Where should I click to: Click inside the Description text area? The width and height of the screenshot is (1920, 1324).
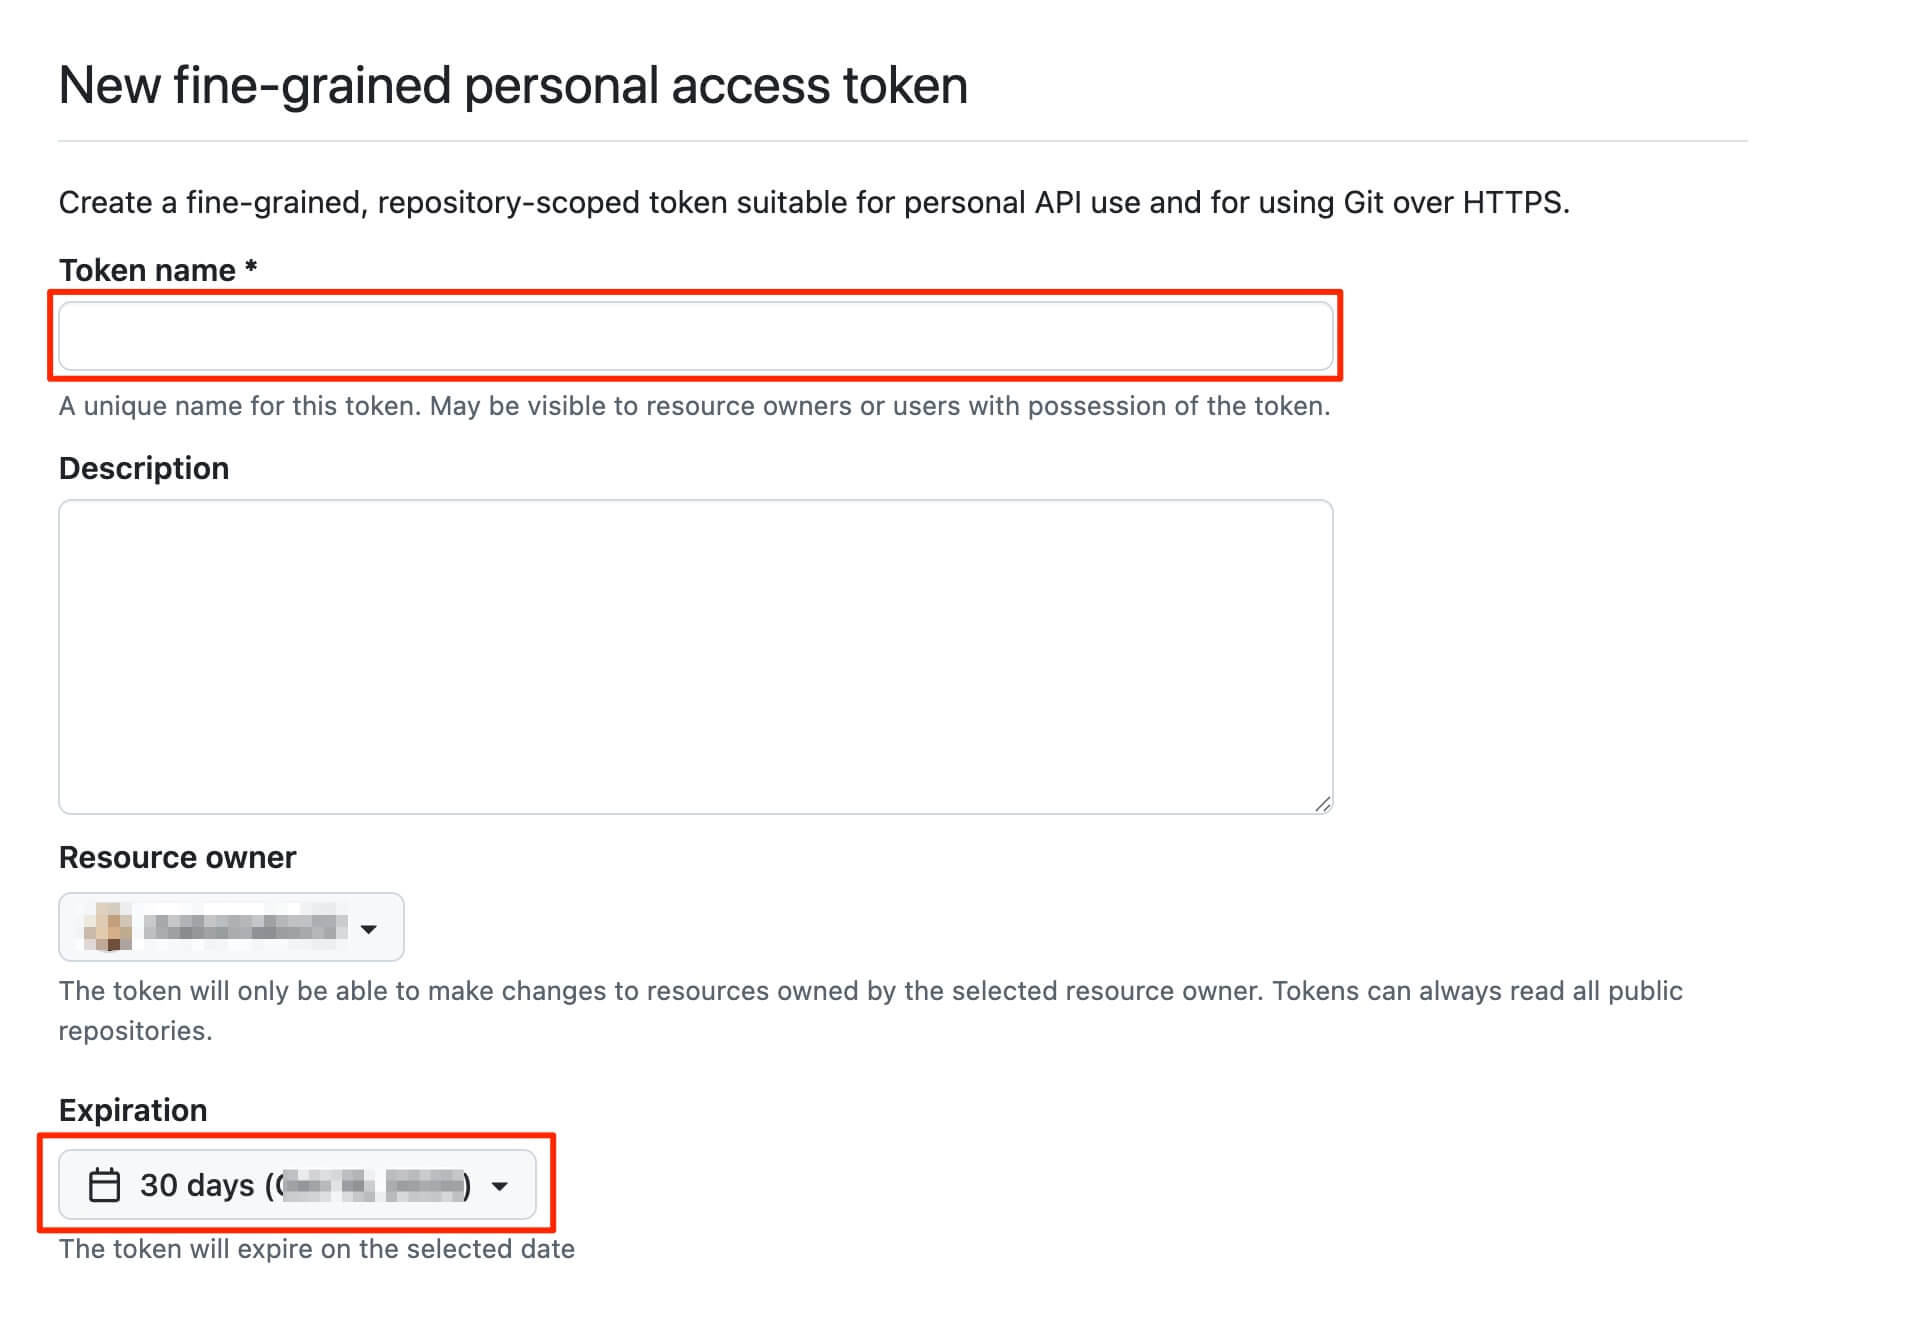tap(695, 656)
